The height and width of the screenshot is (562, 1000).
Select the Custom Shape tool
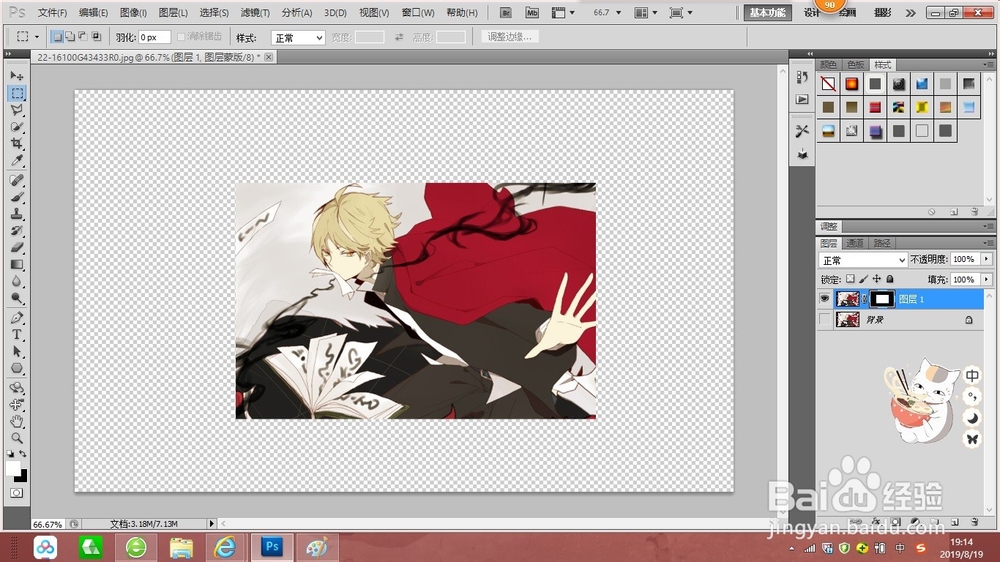point(17,369)
